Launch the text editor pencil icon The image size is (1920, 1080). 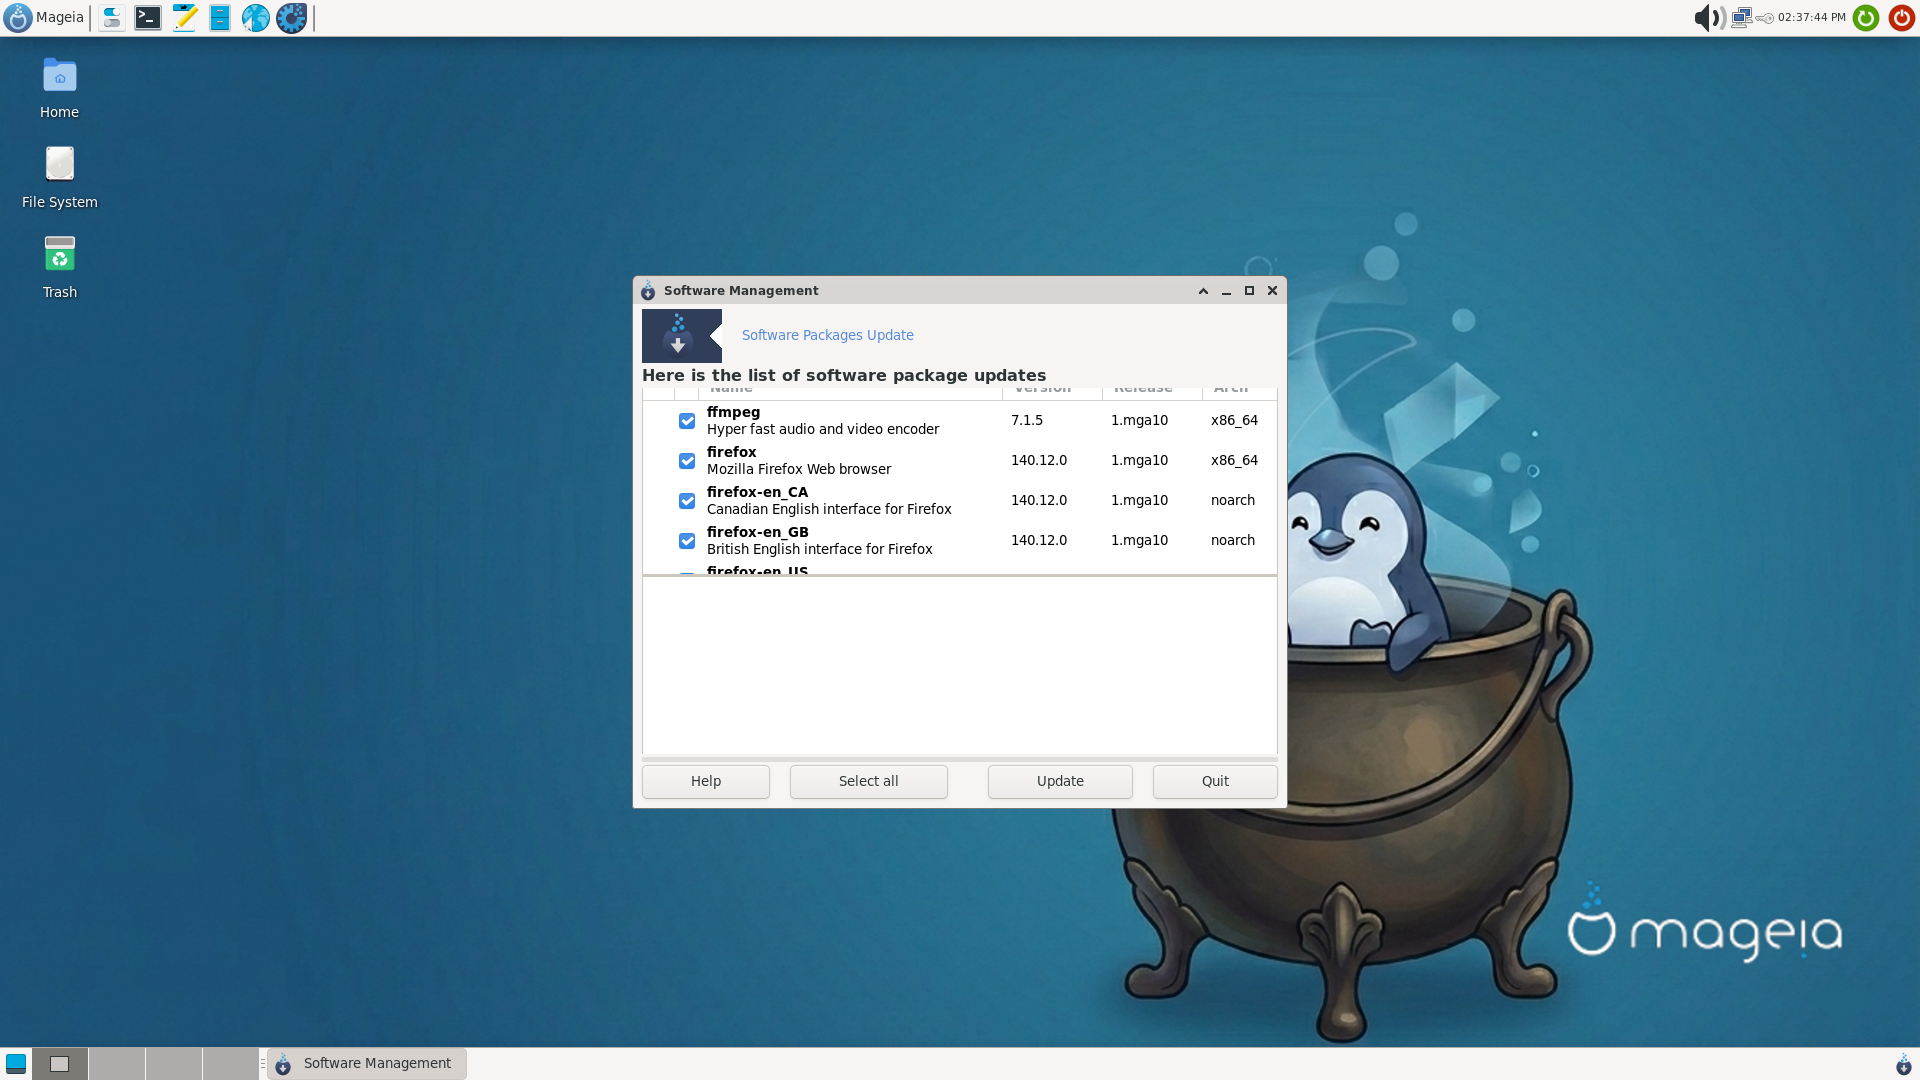[184, 17]
